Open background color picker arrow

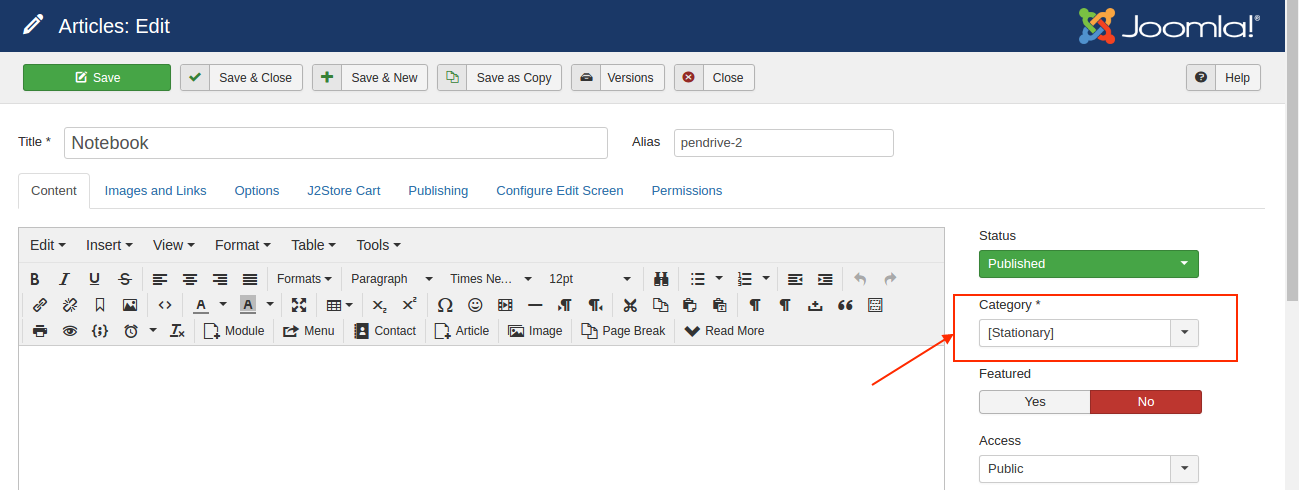(270, 305)
